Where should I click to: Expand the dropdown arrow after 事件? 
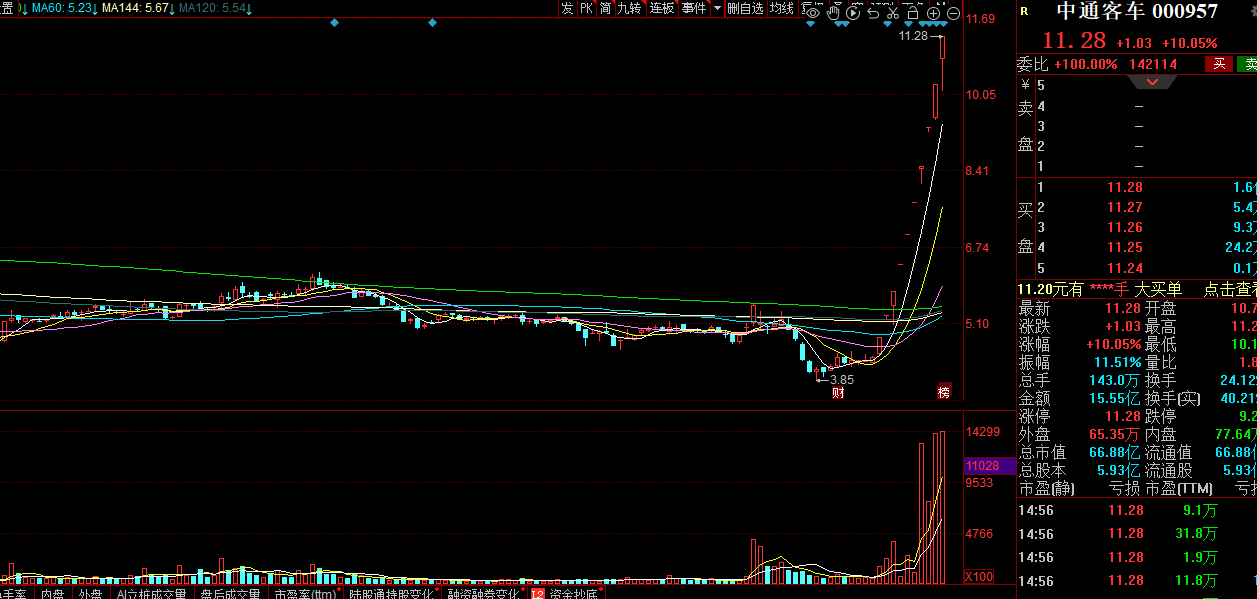coord(717,8)
